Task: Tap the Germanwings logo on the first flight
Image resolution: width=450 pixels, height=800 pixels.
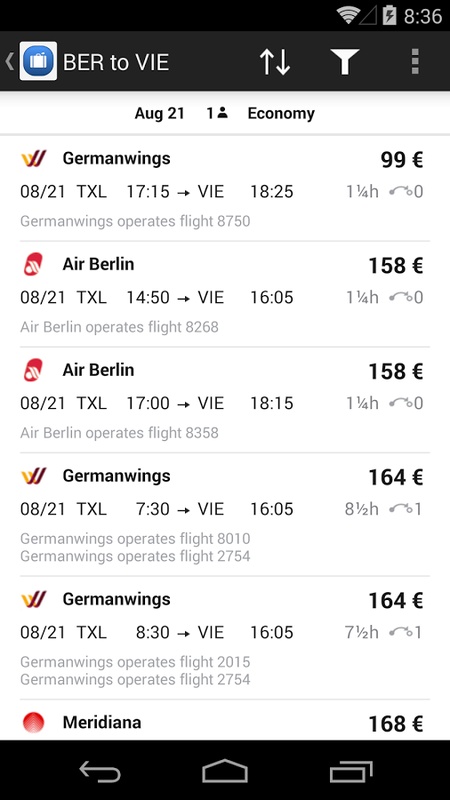Action: pos(34,158)
